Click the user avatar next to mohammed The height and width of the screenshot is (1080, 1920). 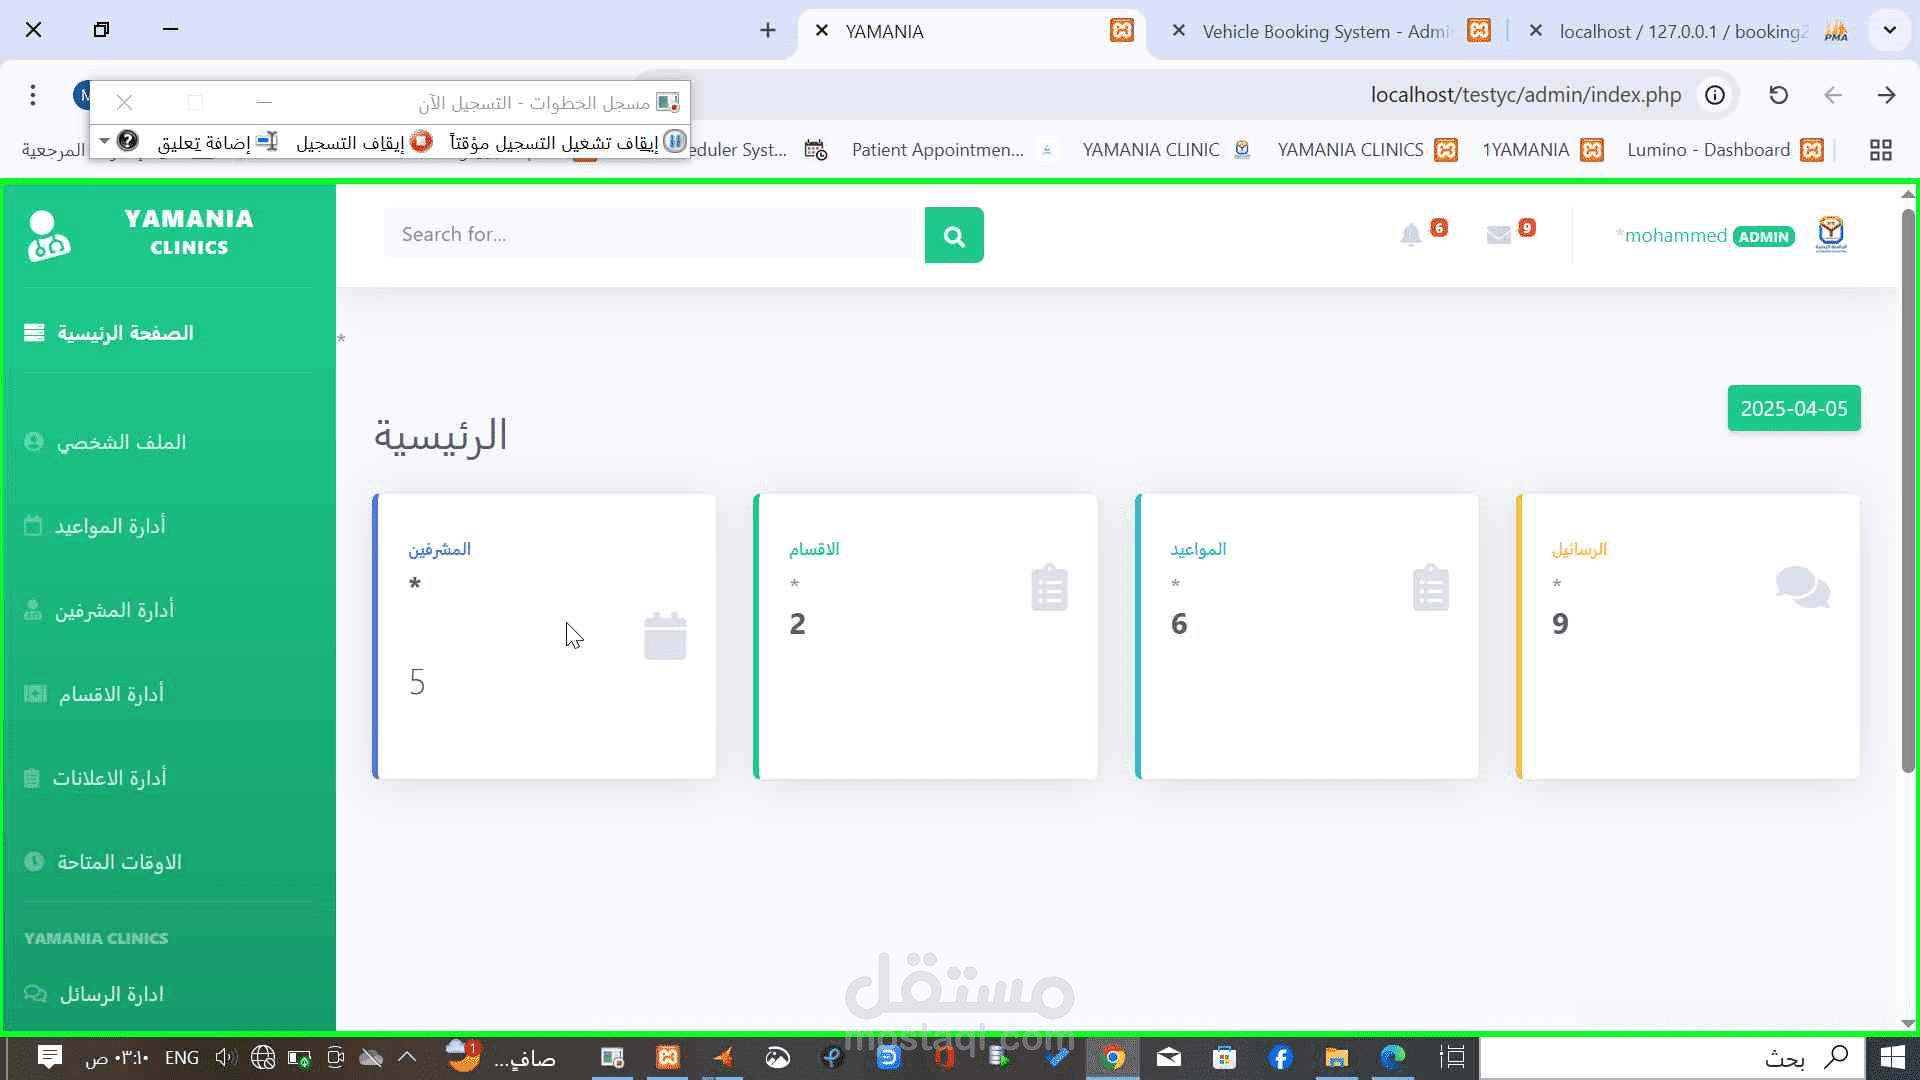point(1831,236)
